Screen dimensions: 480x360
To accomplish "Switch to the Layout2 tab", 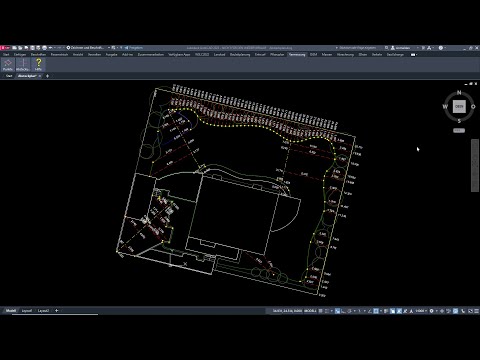I will [43, 311].
